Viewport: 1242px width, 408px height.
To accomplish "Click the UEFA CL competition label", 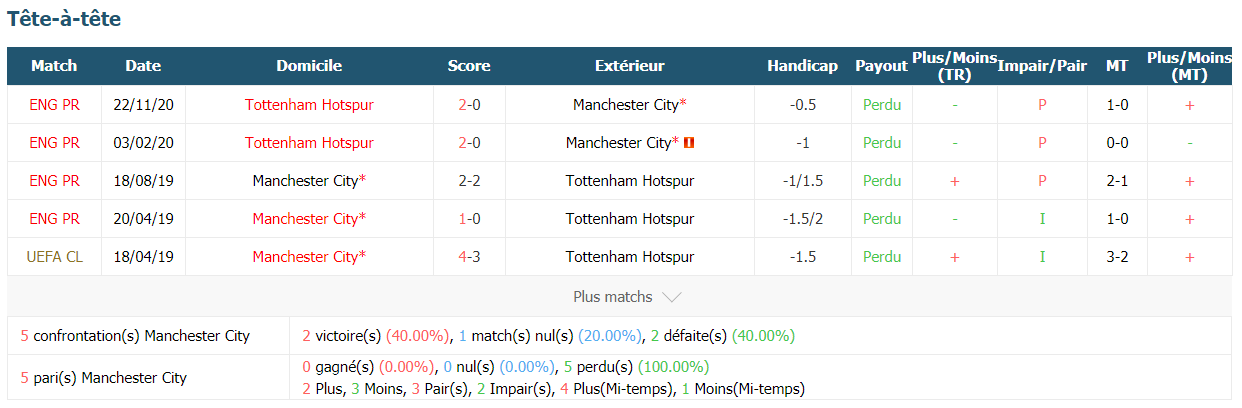I will [54, 257].
